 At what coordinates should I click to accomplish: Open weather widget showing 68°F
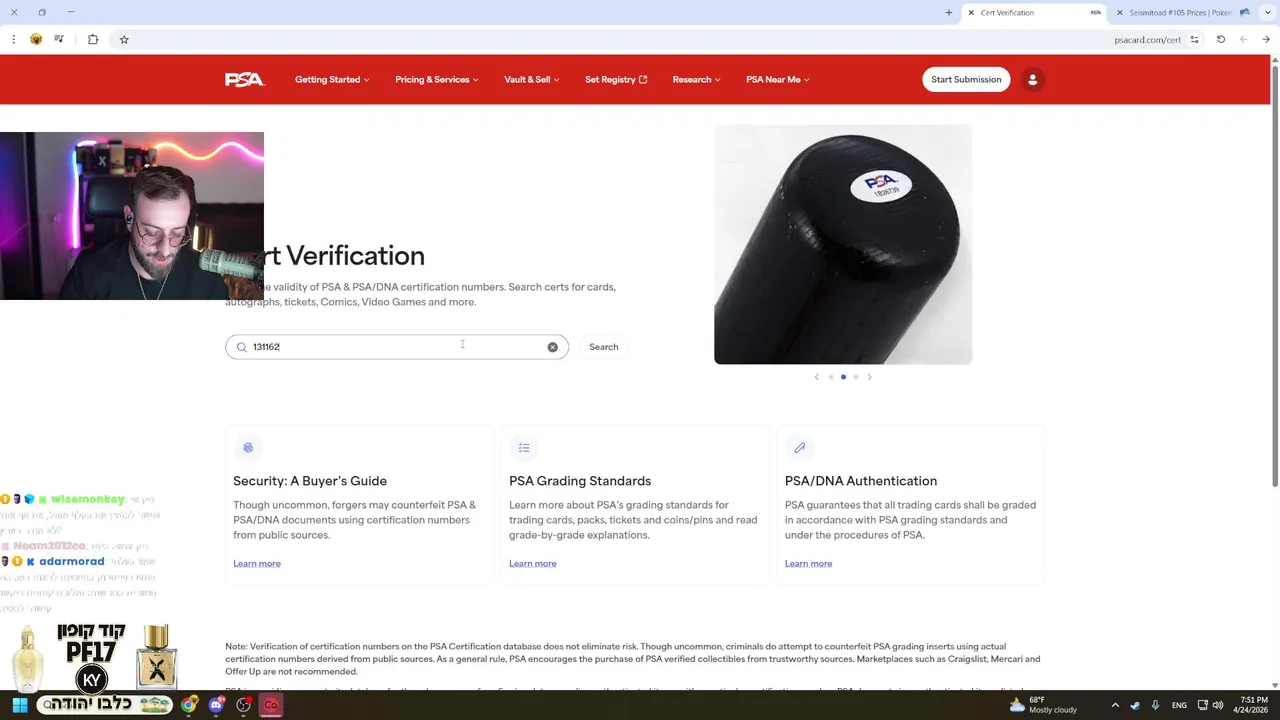pos(1043,705)
